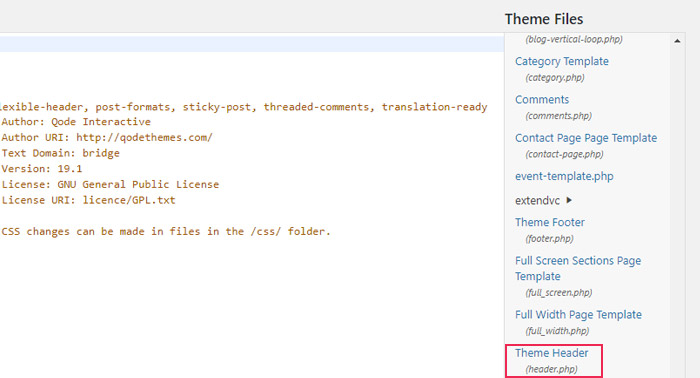Expand the extendvc folder

coord(543,200)
